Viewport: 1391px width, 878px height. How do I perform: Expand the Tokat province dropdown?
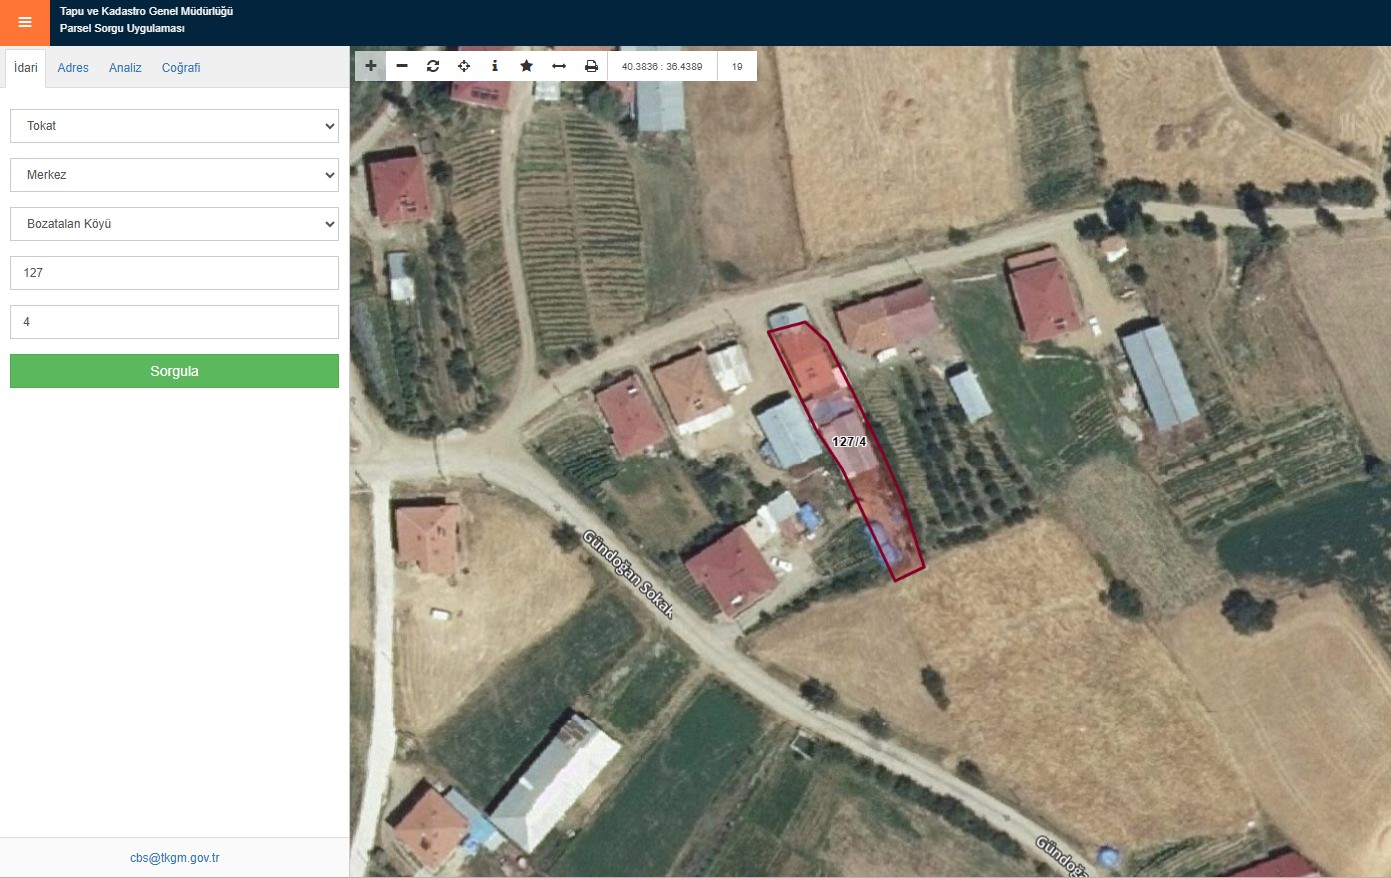click(x=174, y=126)
